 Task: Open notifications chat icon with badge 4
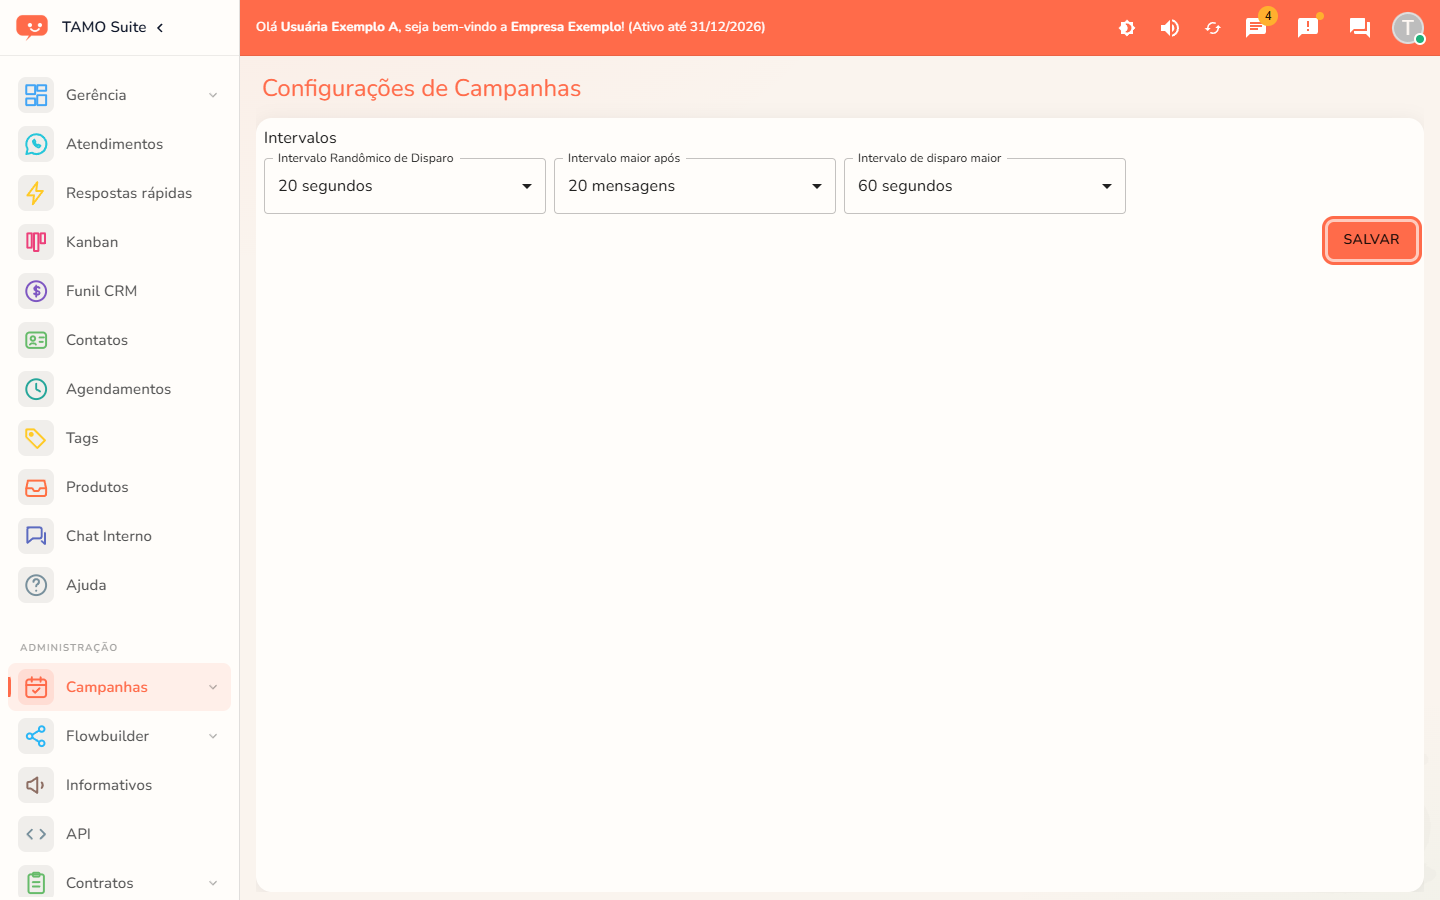click(1256, 28)
